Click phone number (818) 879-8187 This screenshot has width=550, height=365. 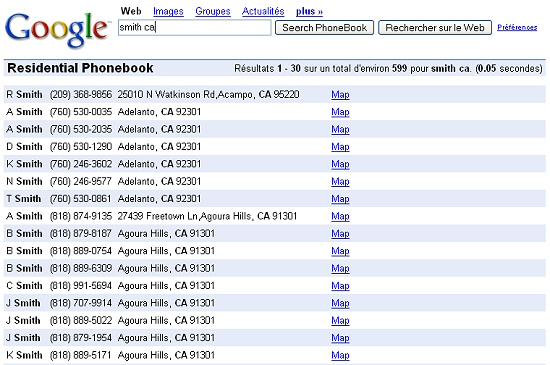pyautogui.click(x=81, y=234)
